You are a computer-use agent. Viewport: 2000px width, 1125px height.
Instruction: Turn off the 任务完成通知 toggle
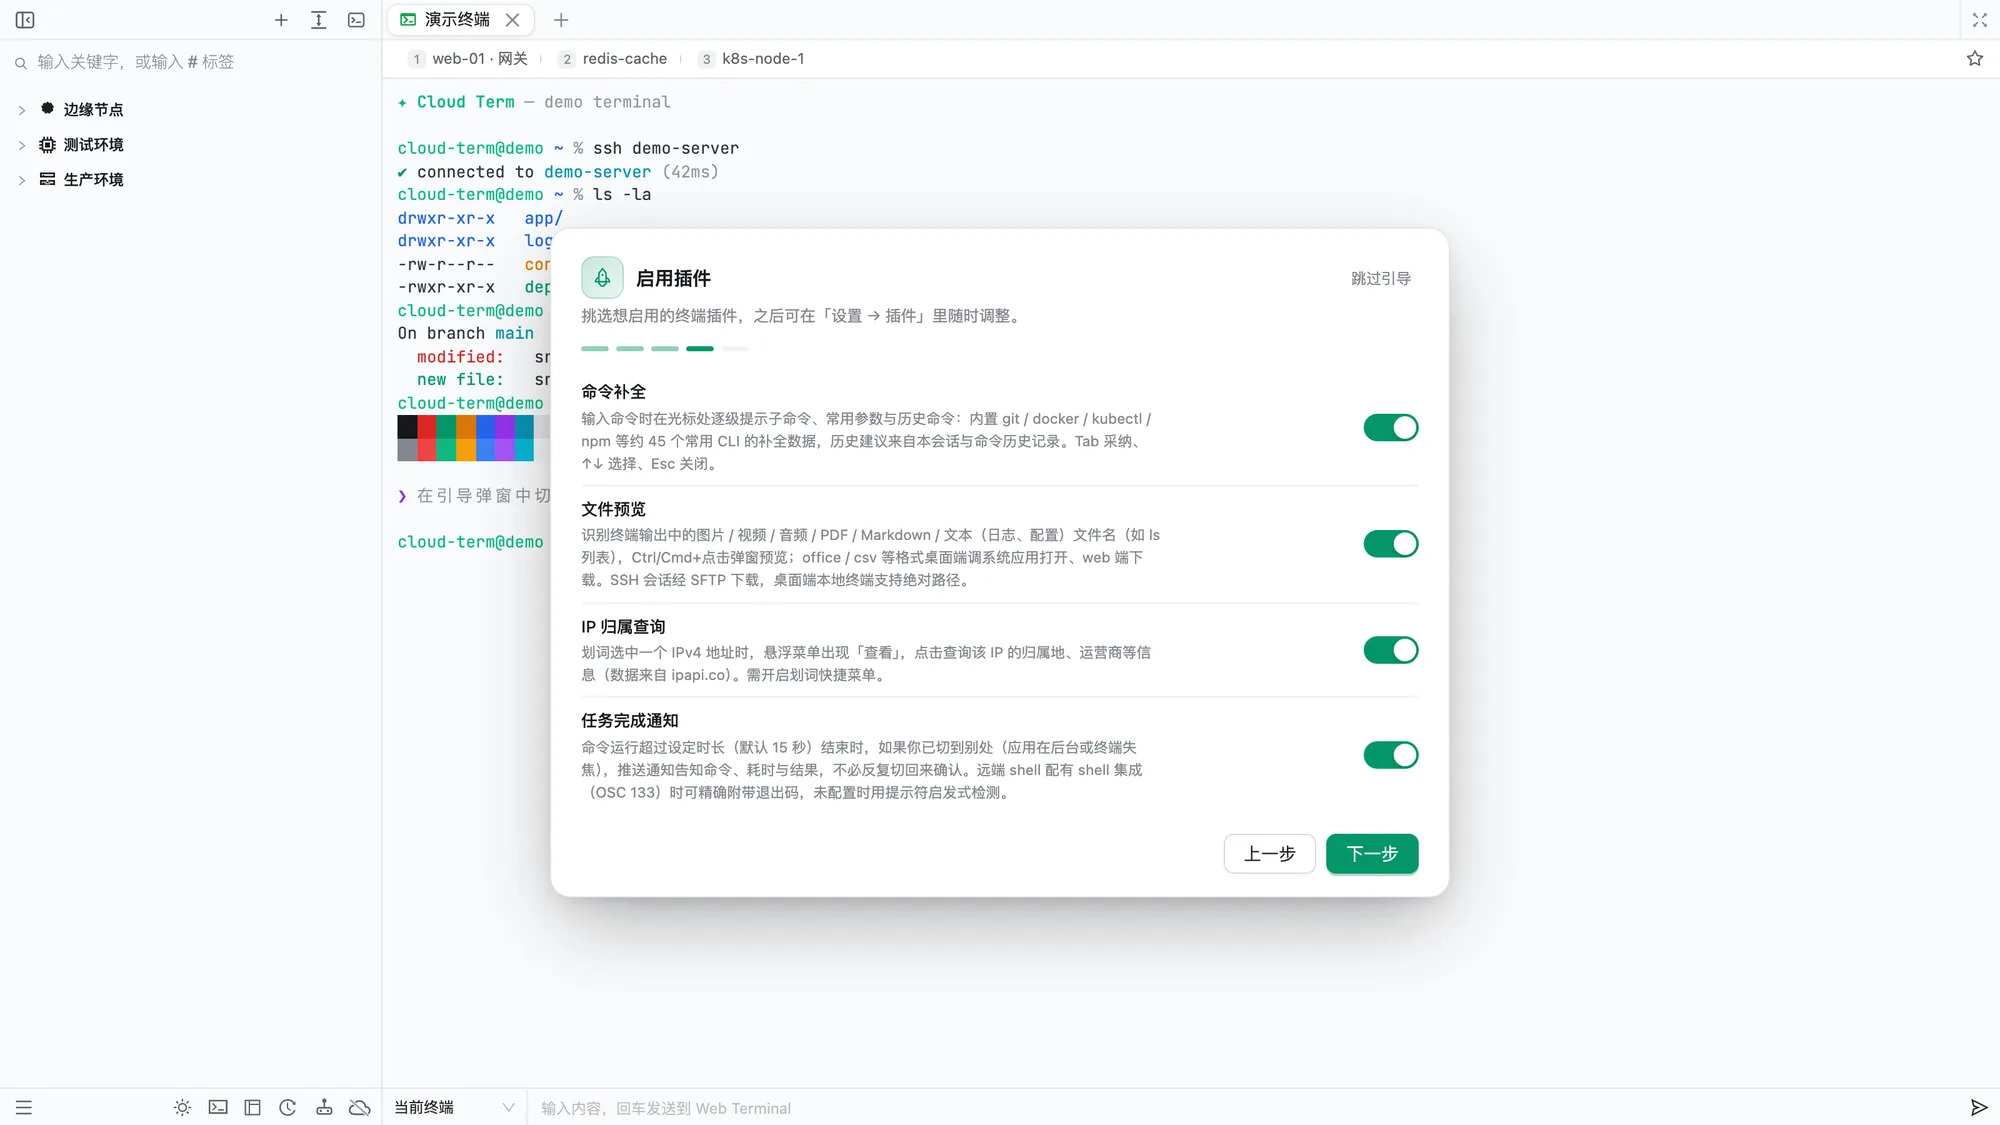coord(1390,755)
